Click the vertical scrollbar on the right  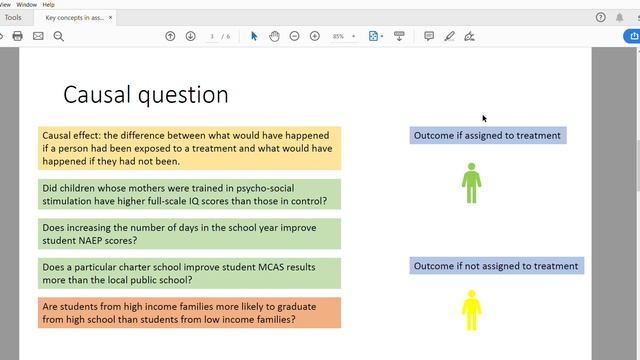tap(638, 165)
